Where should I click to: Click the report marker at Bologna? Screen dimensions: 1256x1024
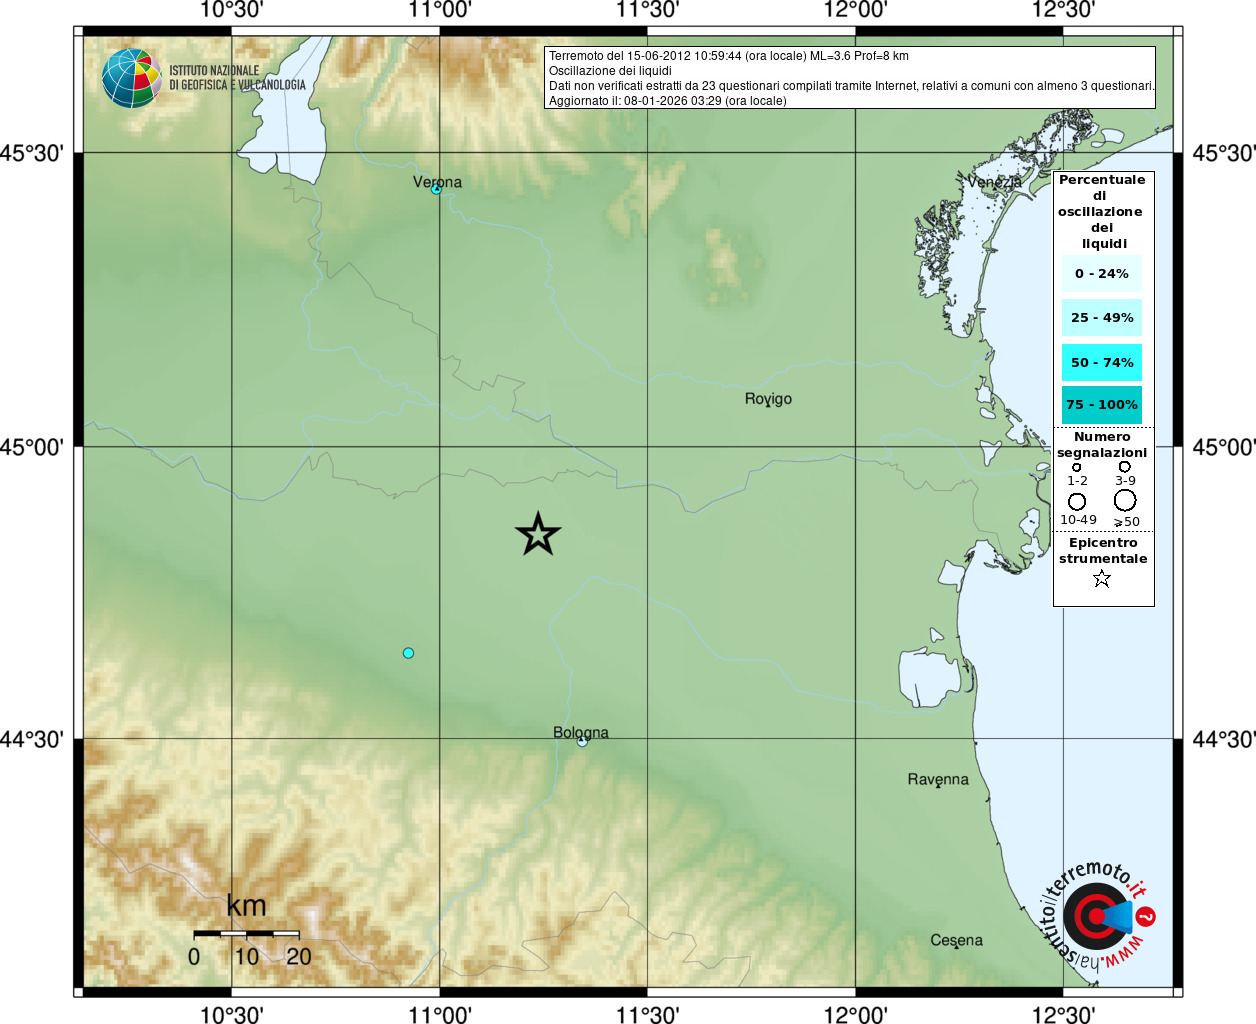coord(582,741)
